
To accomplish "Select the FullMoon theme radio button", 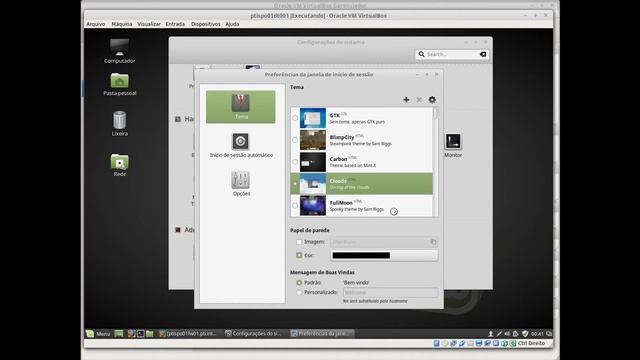I will (x=295, y=205).
